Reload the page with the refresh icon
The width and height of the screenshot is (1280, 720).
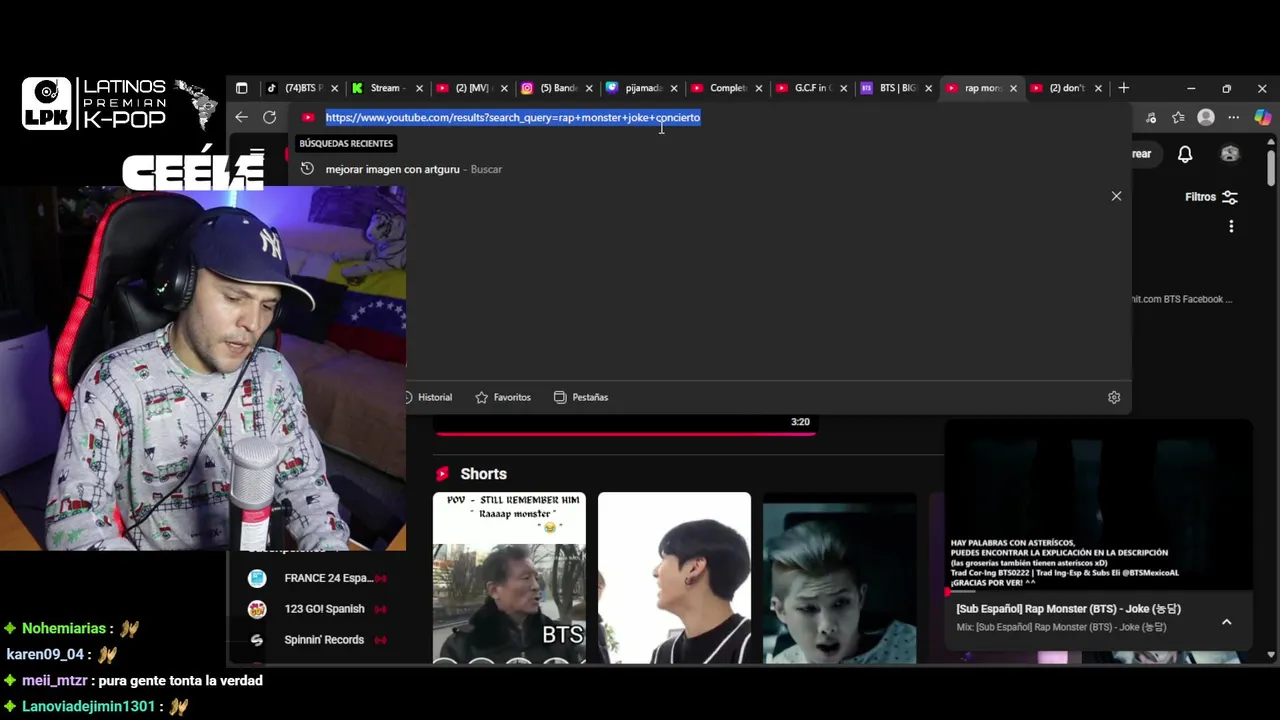point(269,117)
